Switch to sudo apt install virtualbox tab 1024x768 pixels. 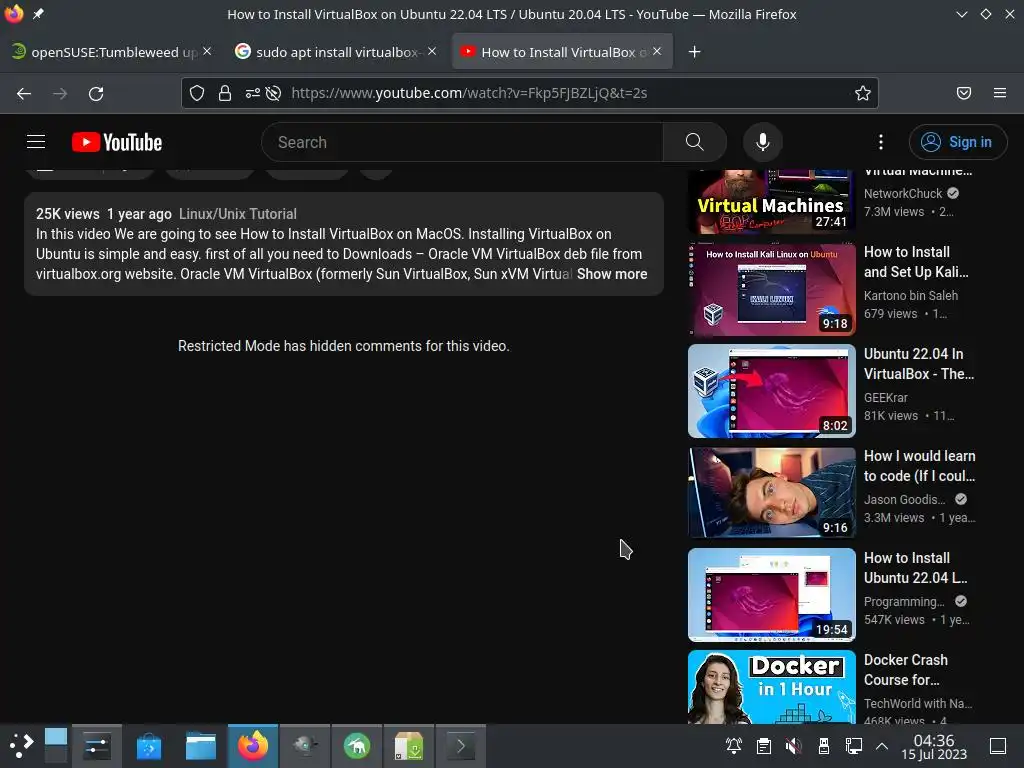pyautogui.click(x=336, y=52)
